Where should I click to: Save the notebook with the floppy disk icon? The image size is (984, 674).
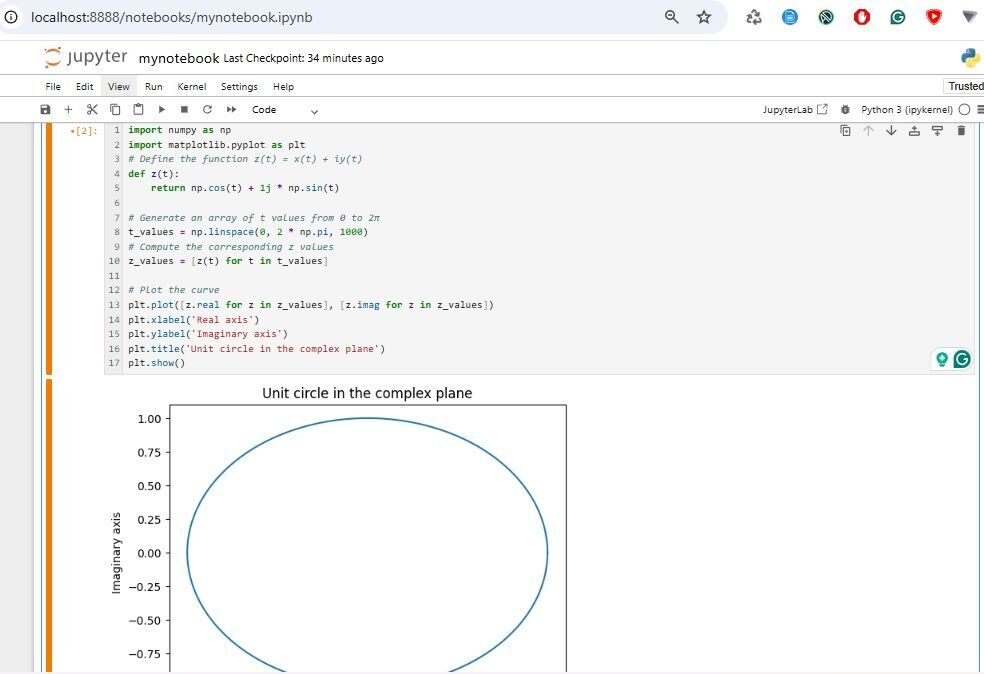45,109
